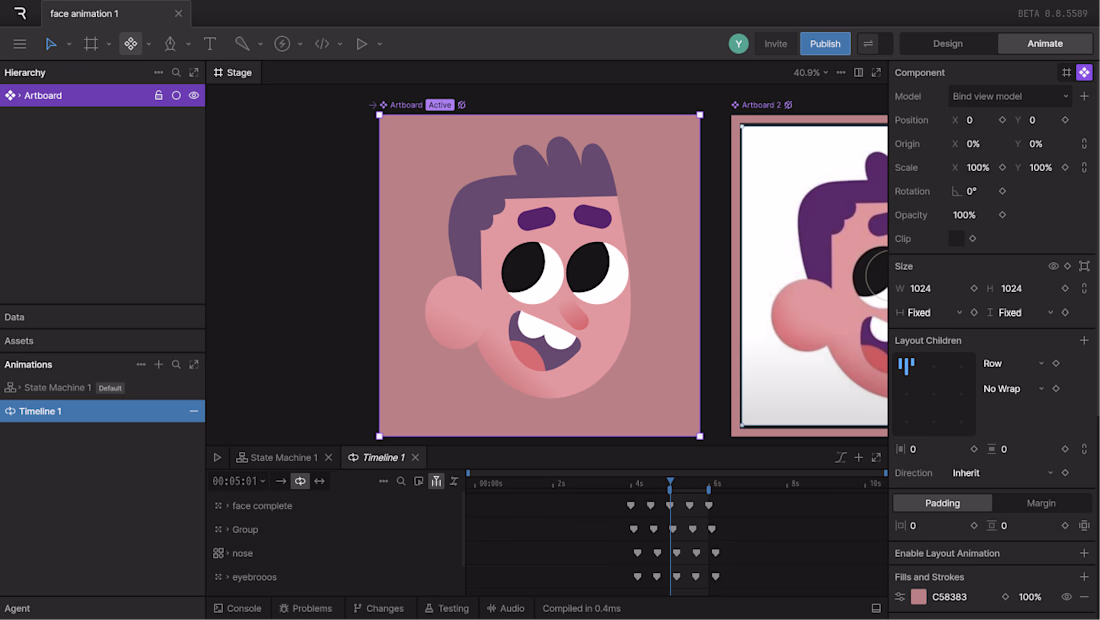Image resolution: width=1100 pixels, height=620 pixels.
Task: Open Bind view model dropdown
Action: [x=1010, y=96]
